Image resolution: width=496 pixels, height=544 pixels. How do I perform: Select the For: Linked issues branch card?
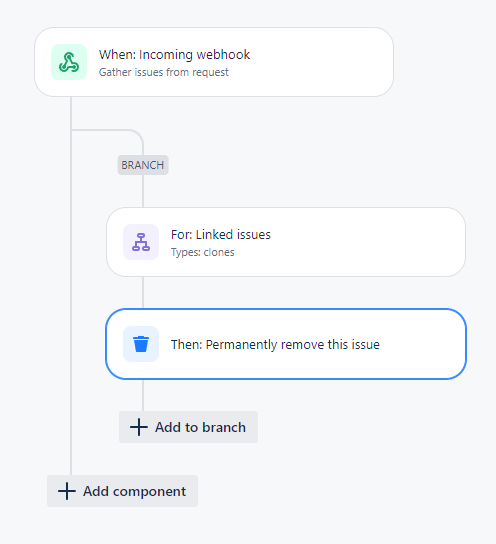[286, 242]
